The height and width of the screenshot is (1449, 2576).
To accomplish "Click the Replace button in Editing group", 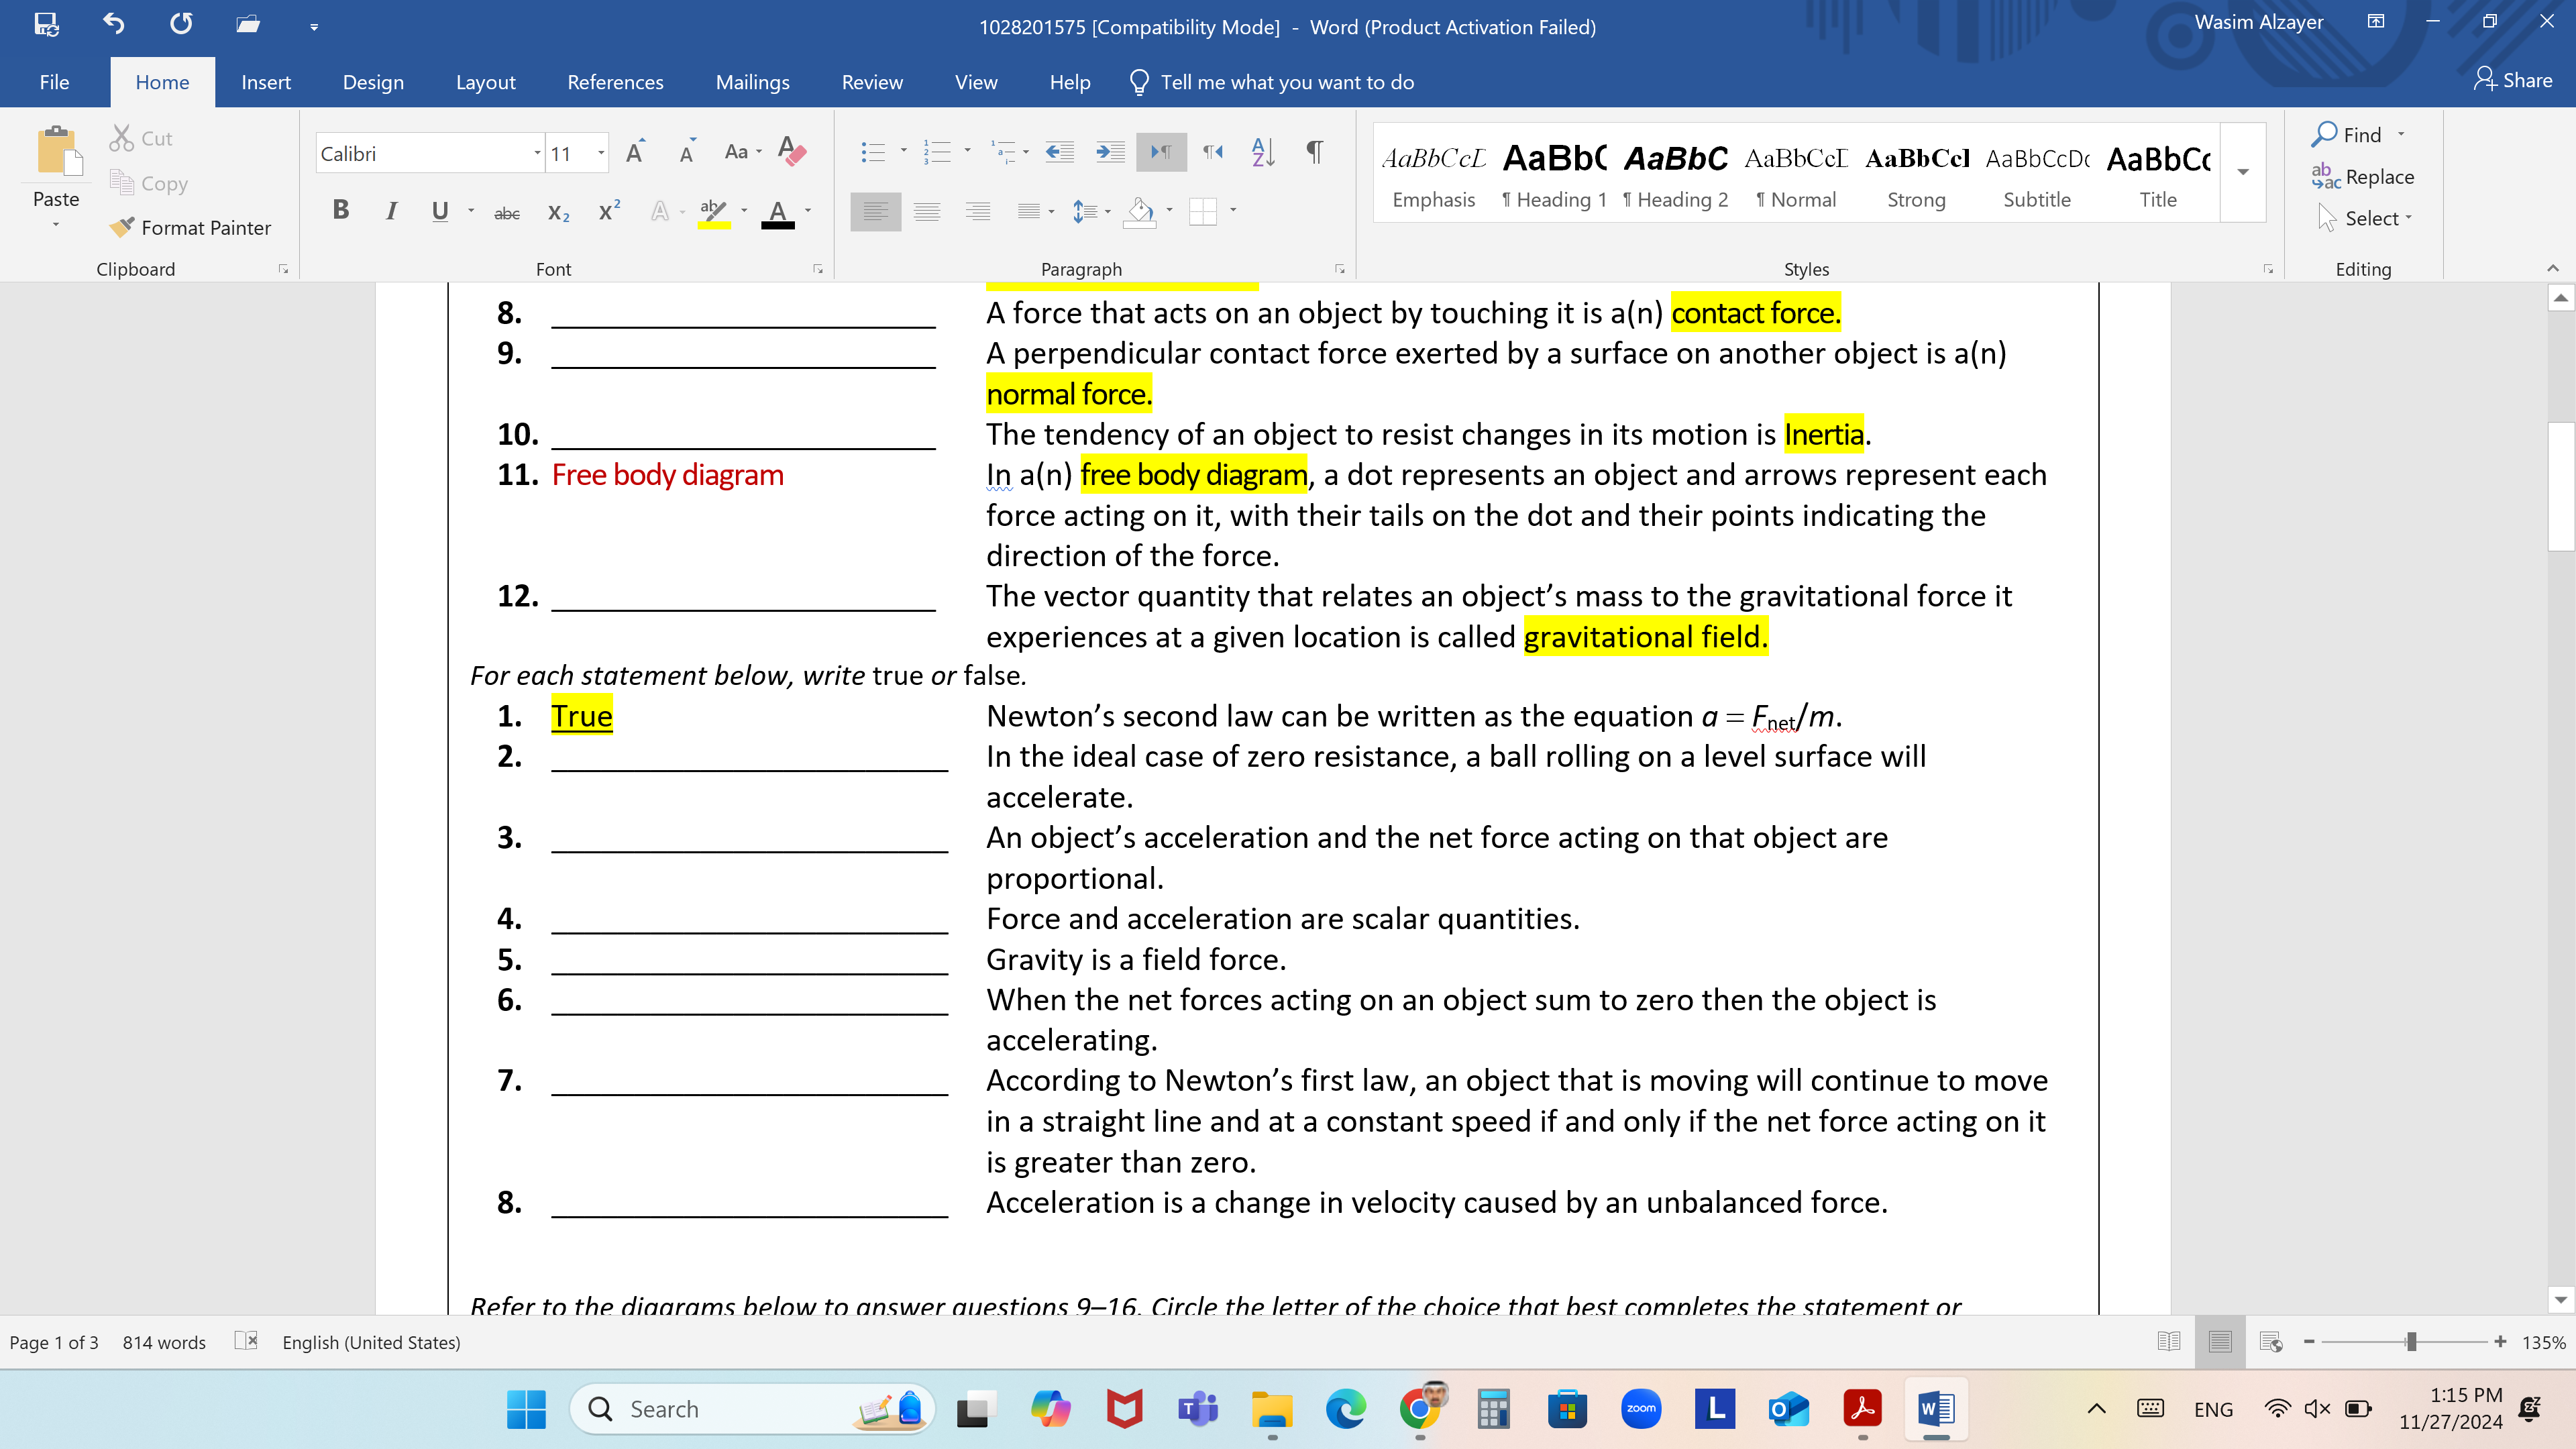I will point(2363,177).
